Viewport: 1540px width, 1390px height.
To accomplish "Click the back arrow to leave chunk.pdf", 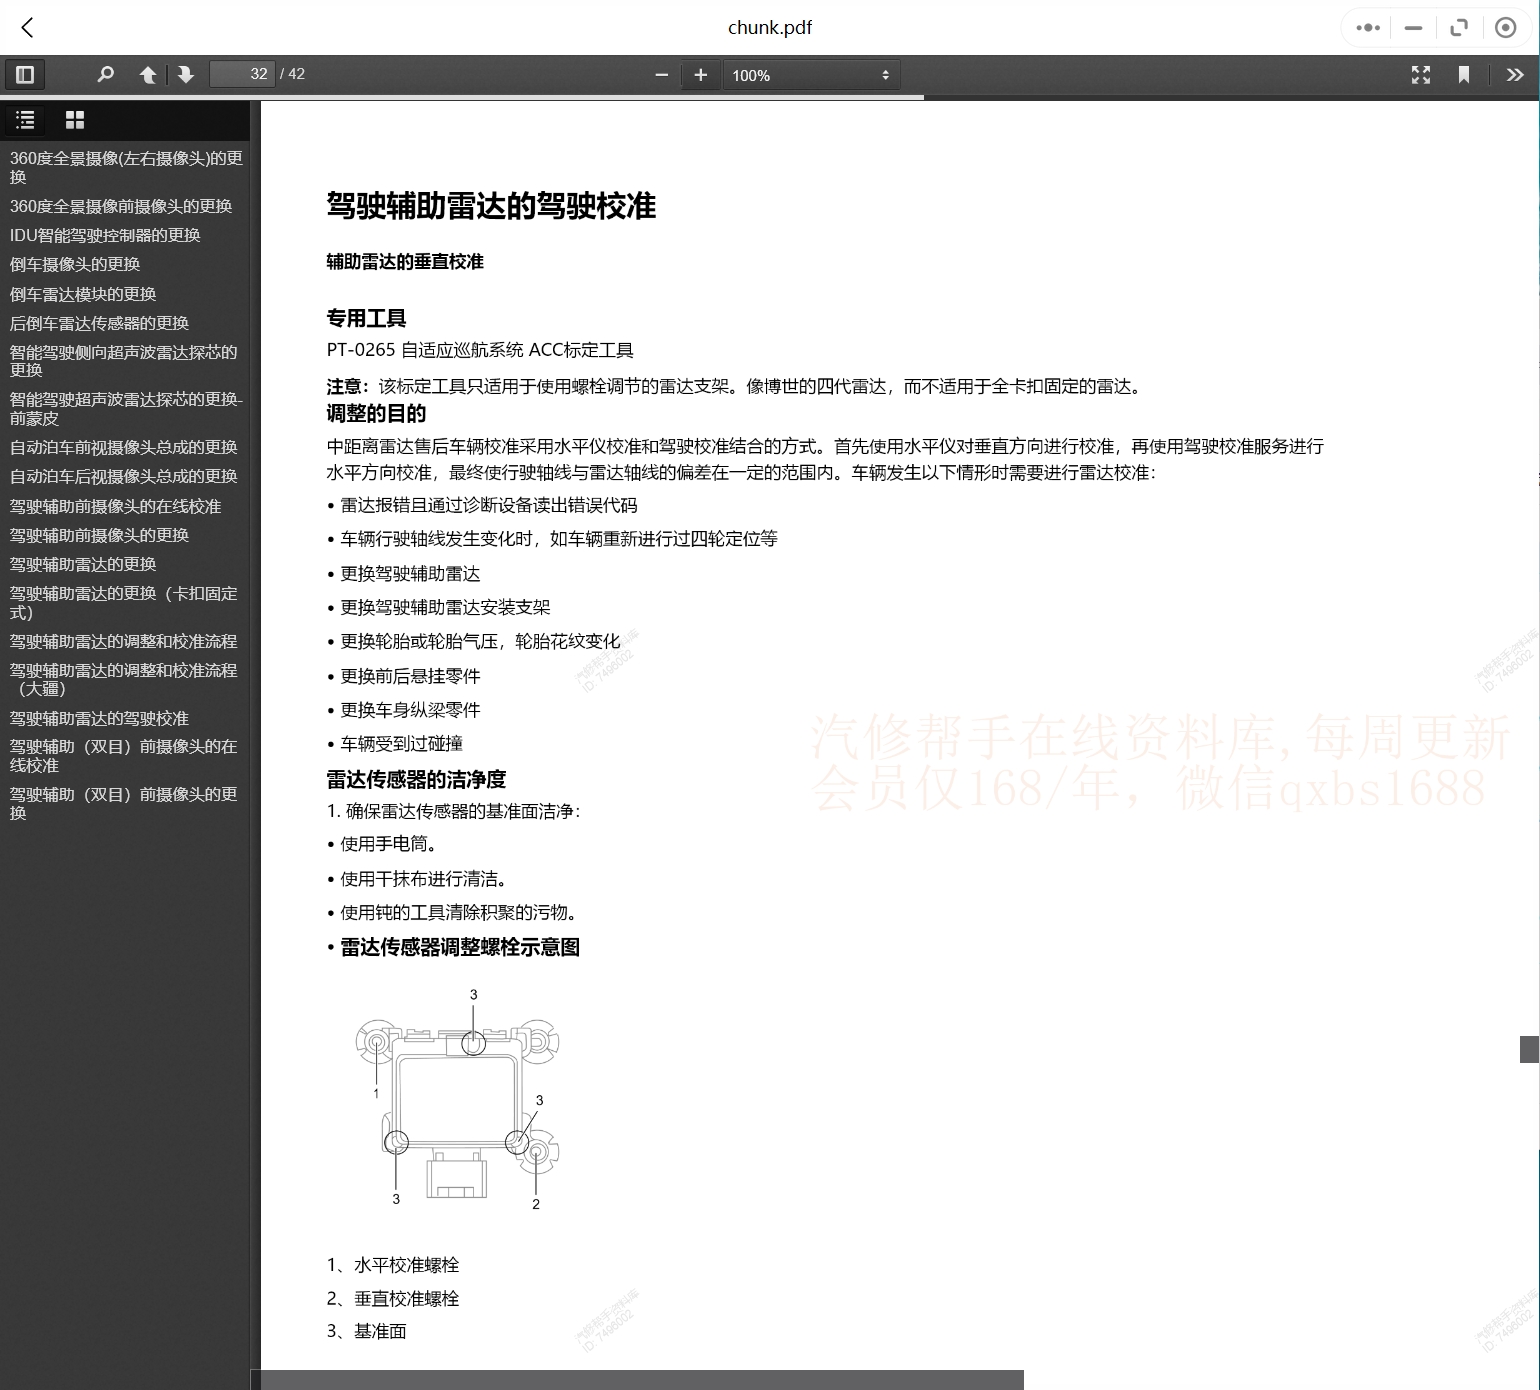I will tap(27, 27).
